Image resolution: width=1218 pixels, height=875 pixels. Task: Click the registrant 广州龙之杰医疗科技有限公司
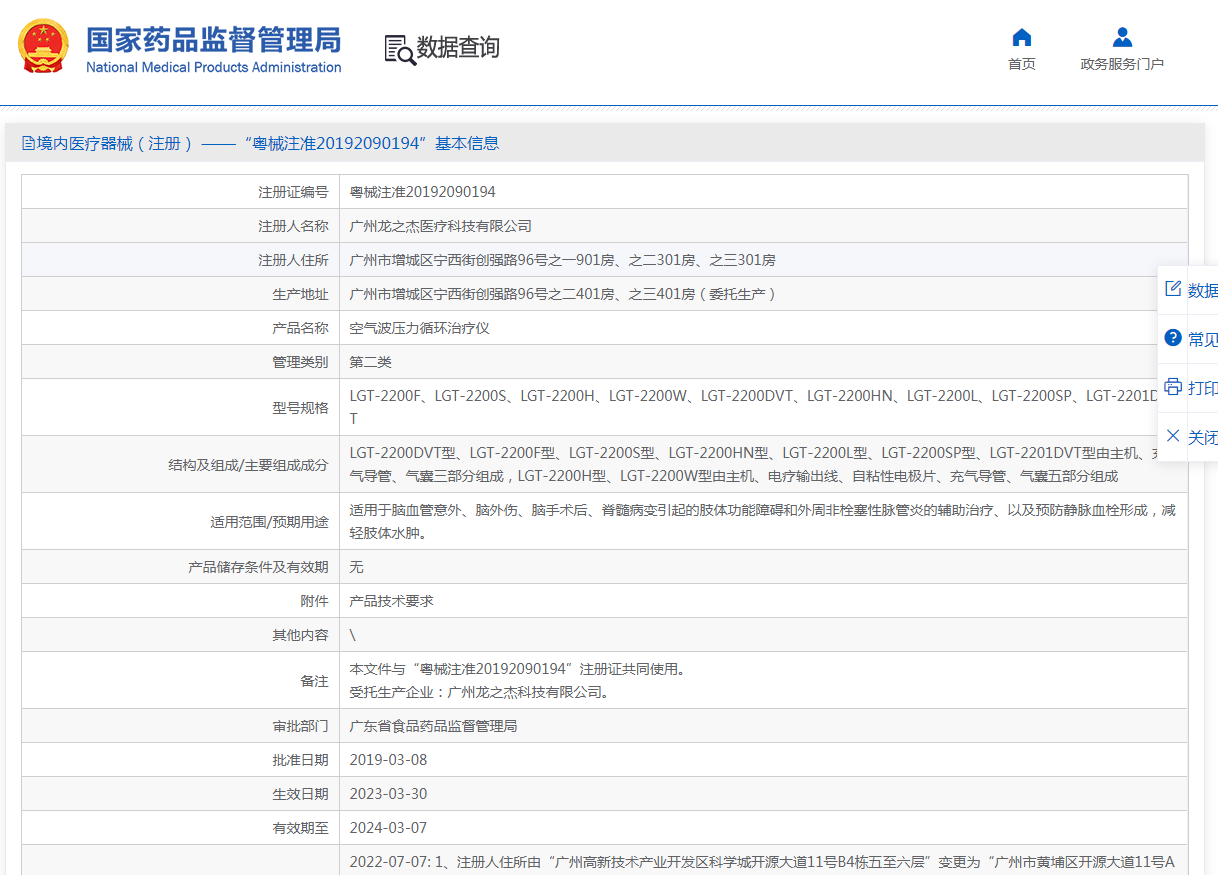[x=440, y=226]
